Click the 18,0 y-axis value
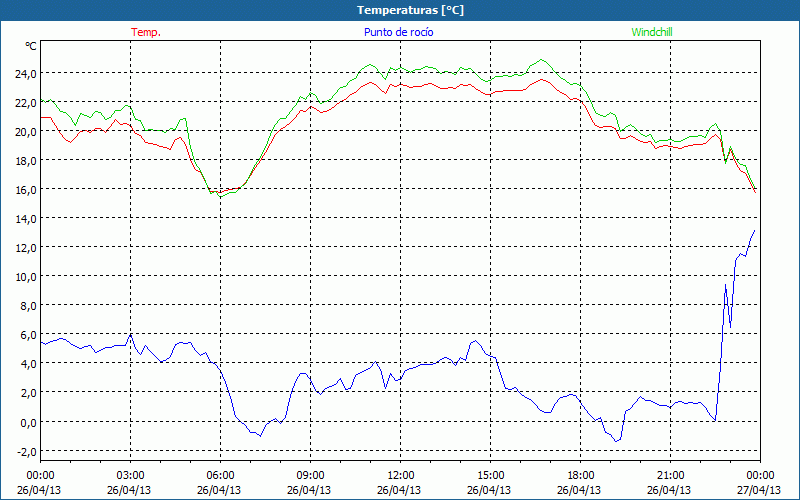The width and height of the screenshot is (800, 500). click(x=25, y=161)
